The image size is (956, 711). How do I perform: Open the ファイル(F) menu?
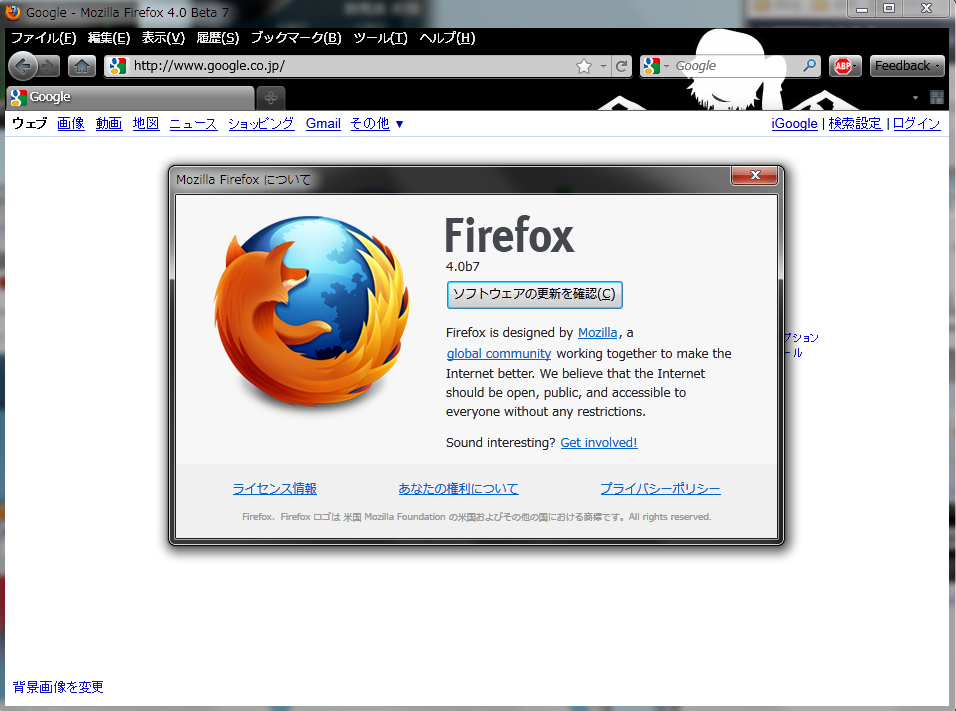coord(43,38)
